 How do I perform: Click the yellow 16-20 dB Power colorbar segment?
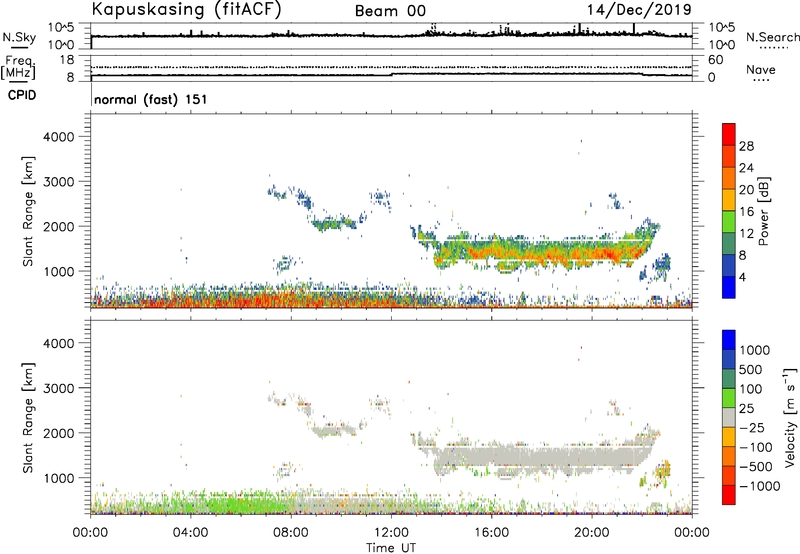(729, 199)
